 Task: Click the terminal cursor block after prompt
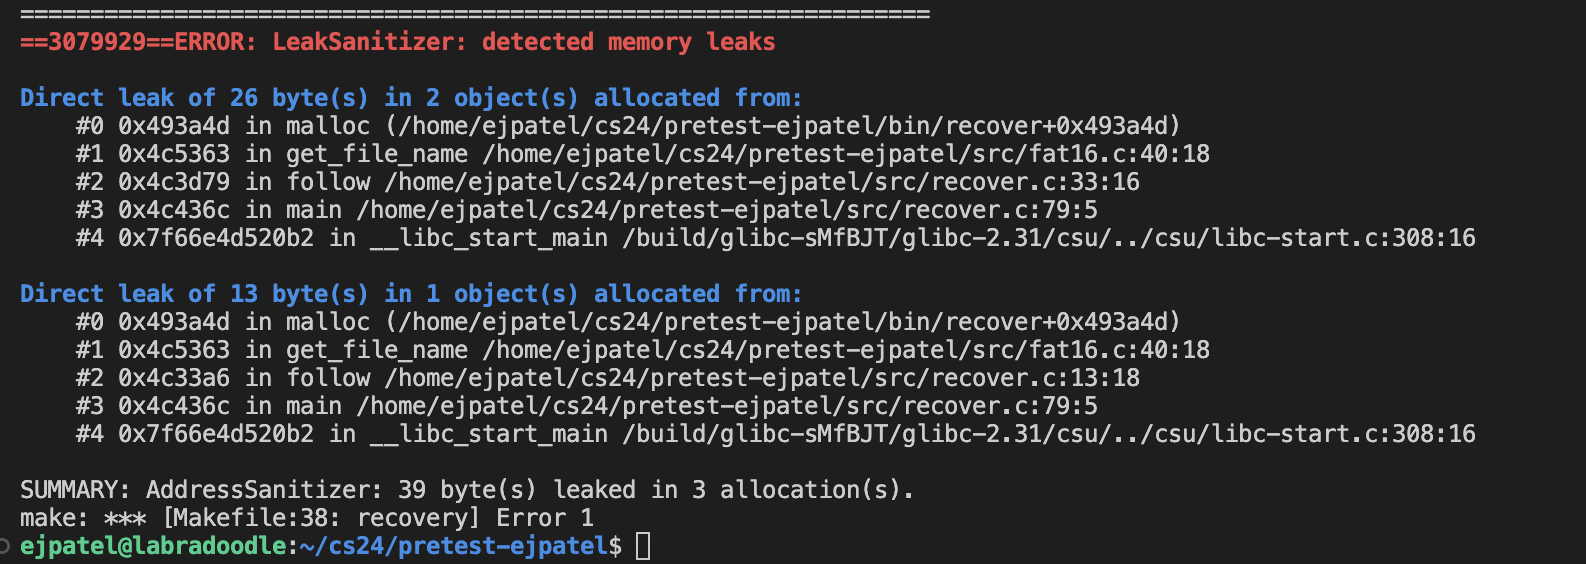[643, 547]
